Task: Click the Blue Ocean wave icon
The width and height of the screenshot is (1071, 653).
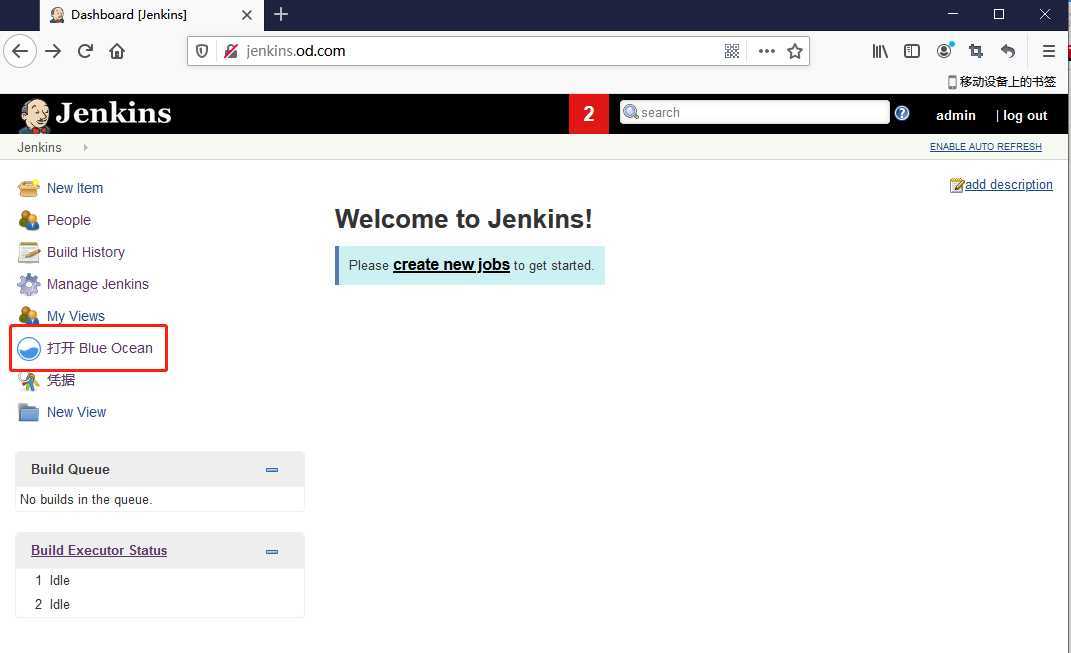Action: click(x=29, y=348)
